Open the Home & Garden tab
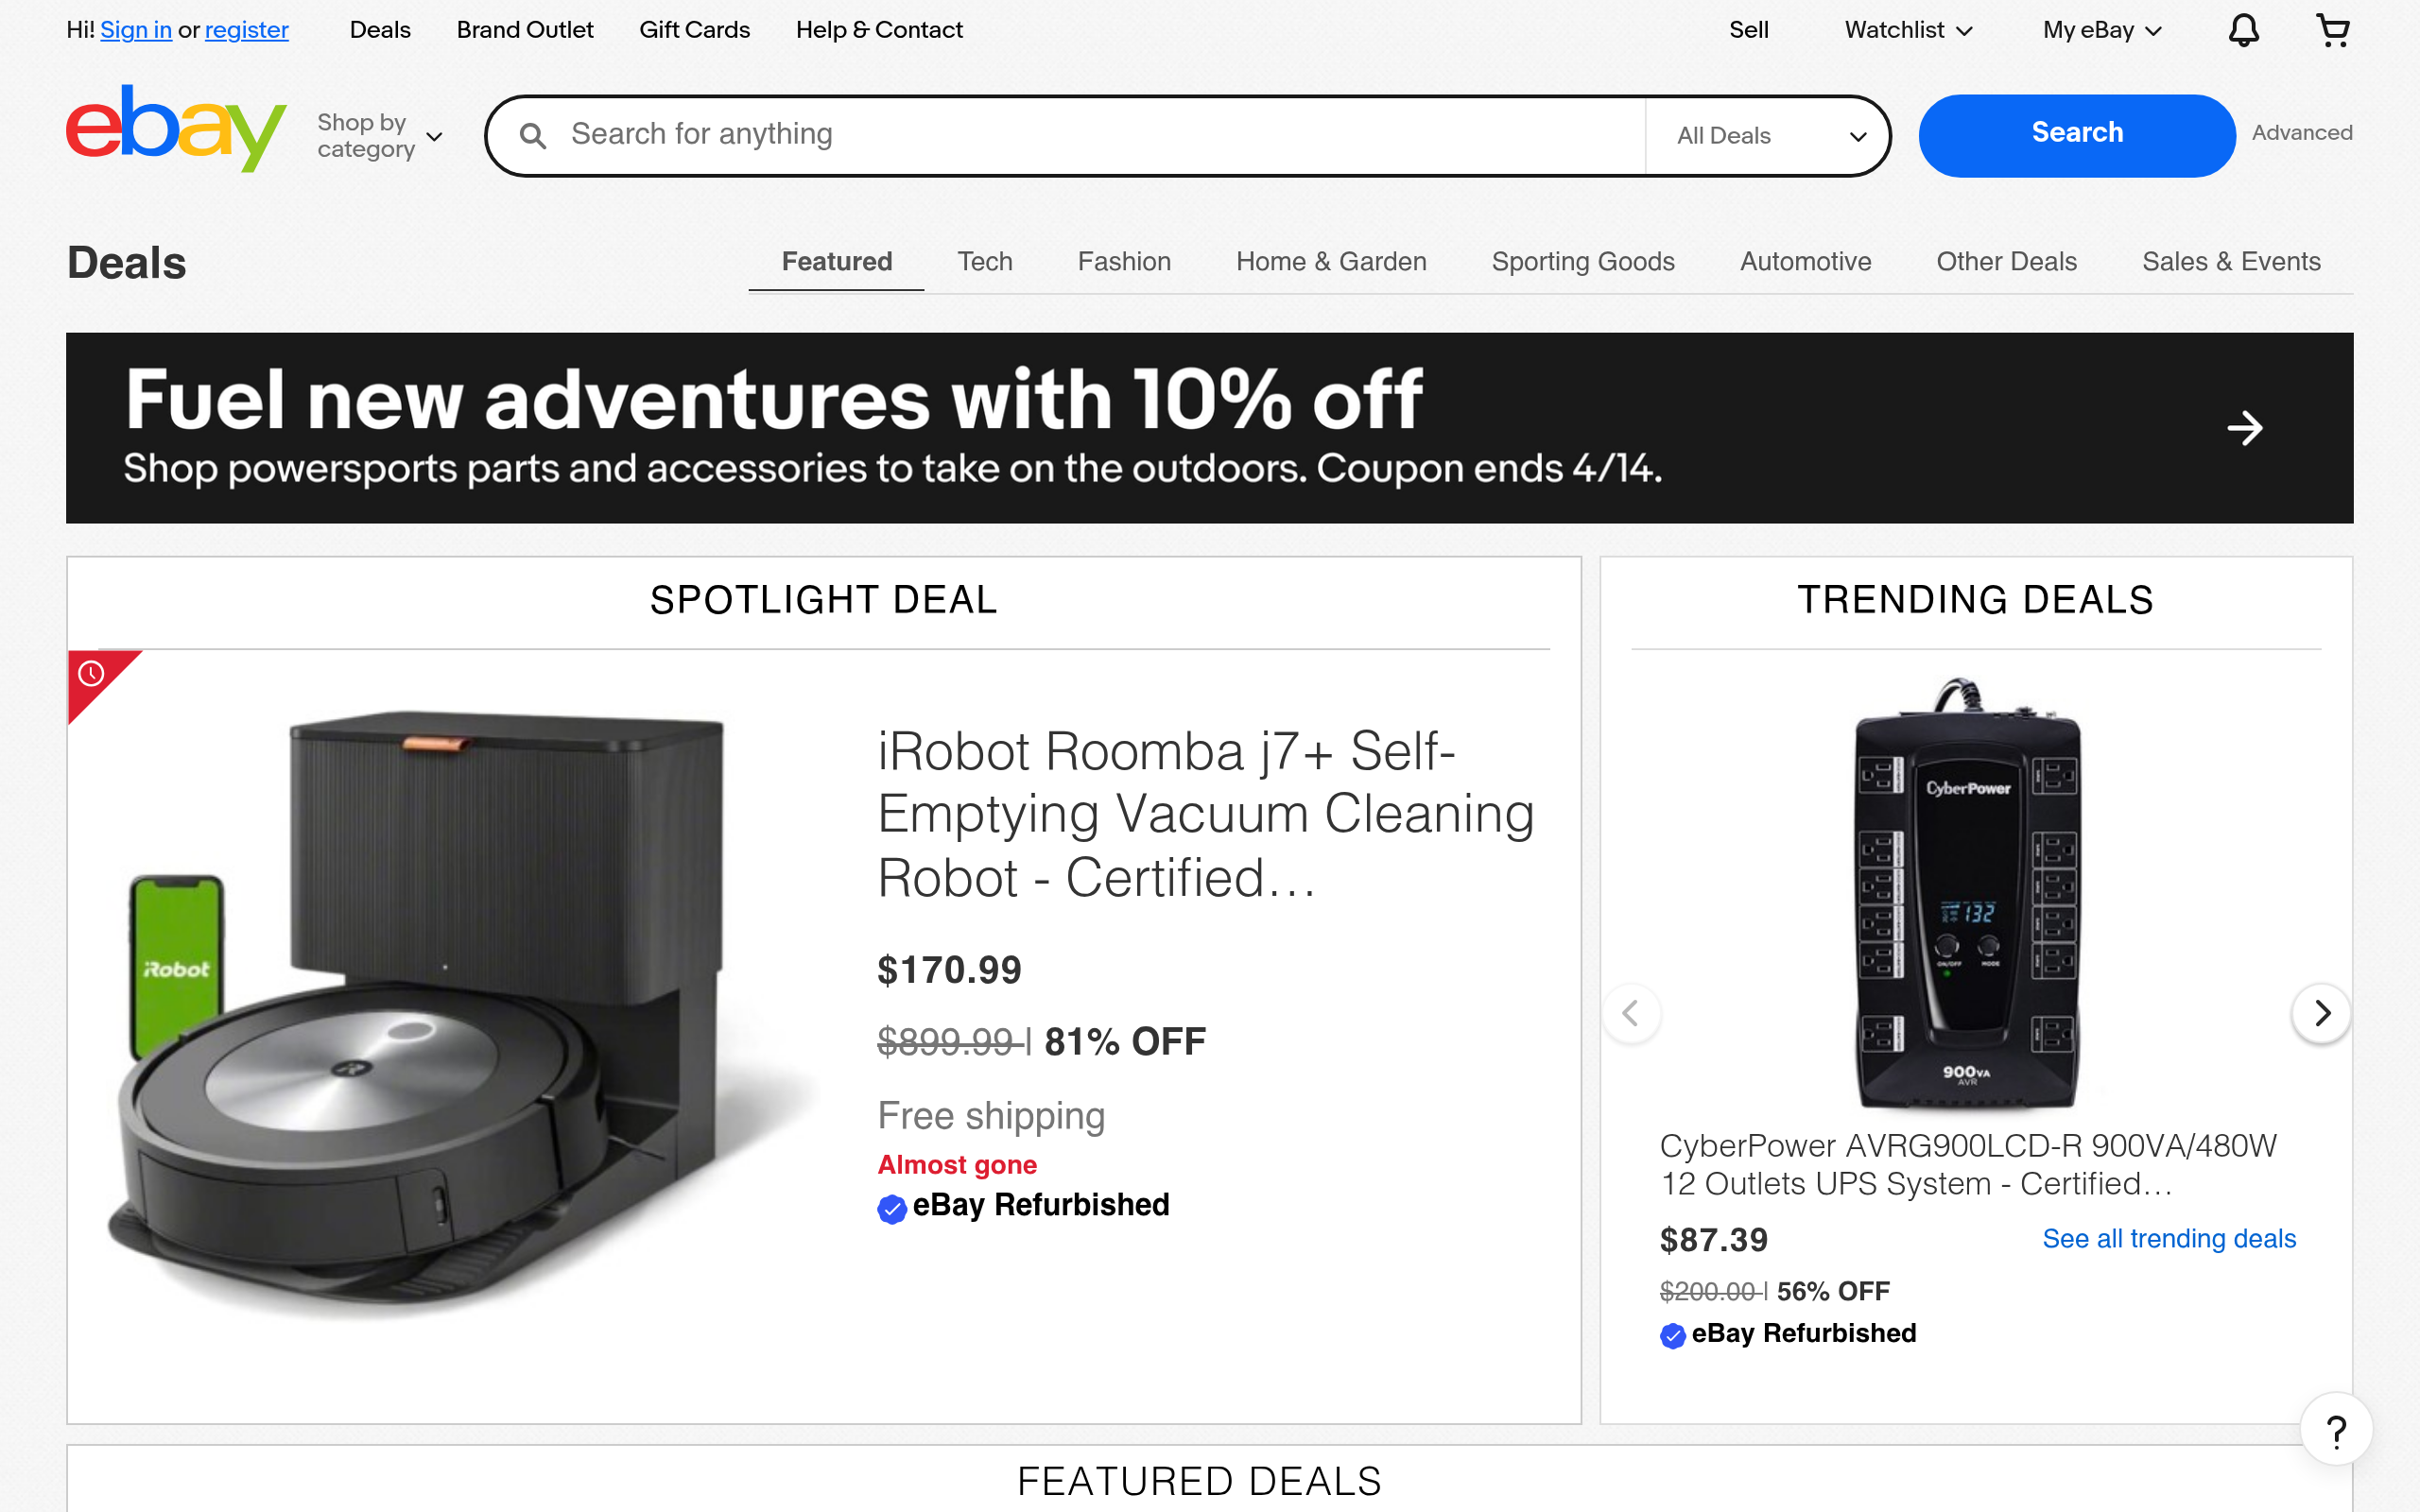This screenshot has height=1512, width=2420. 1330,262
